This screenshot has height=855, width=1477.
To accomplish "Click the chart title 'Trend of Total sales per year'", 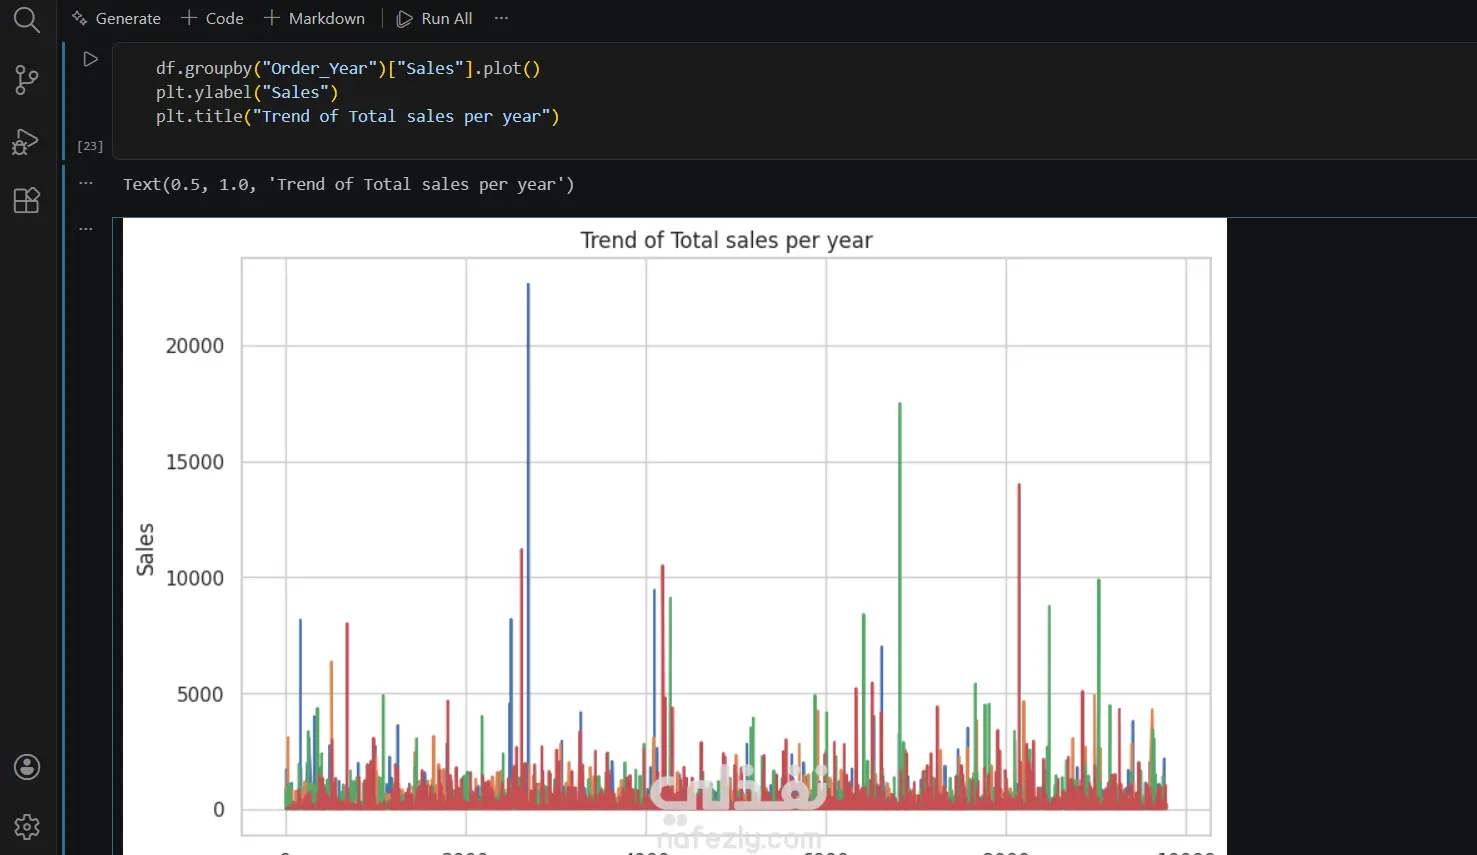I will pyautogui.click(x=726, y=240).
